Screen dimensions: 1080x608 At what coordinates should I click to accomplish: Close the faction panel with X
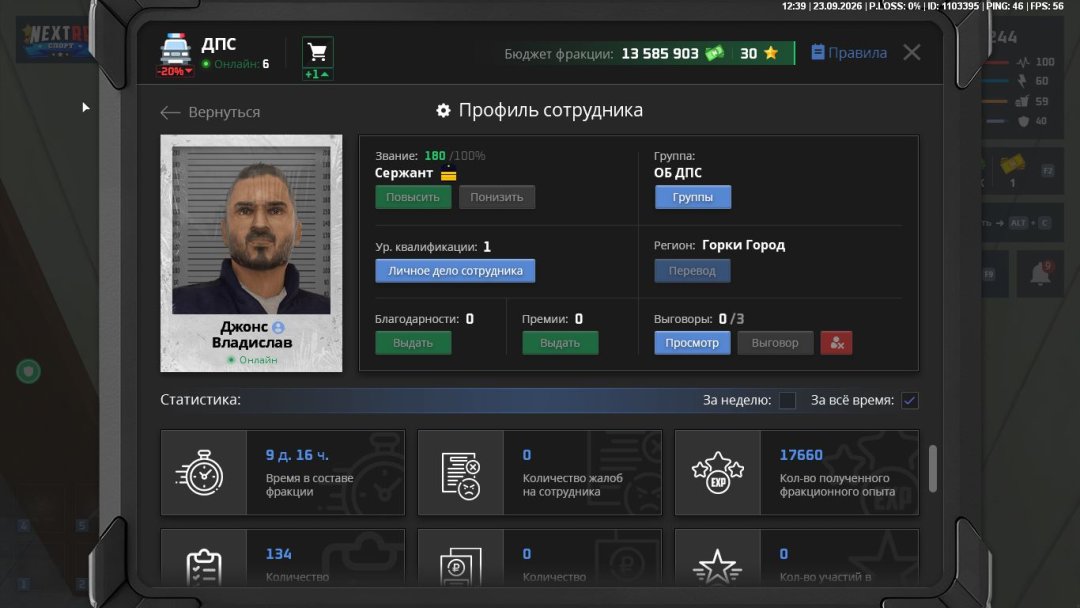point(912,52)
